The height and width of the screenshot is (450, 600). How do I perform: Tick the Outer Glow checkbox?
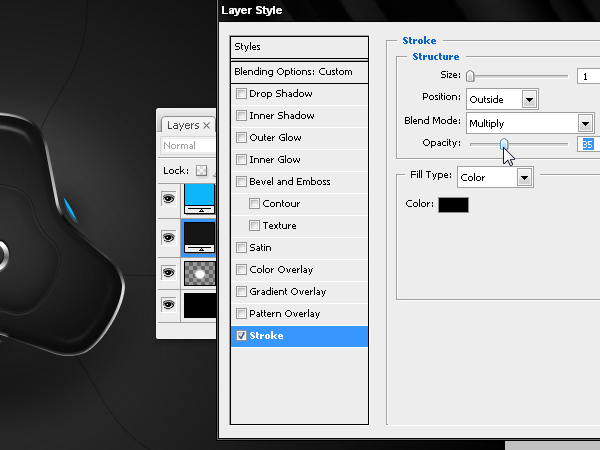pos(241,137)
